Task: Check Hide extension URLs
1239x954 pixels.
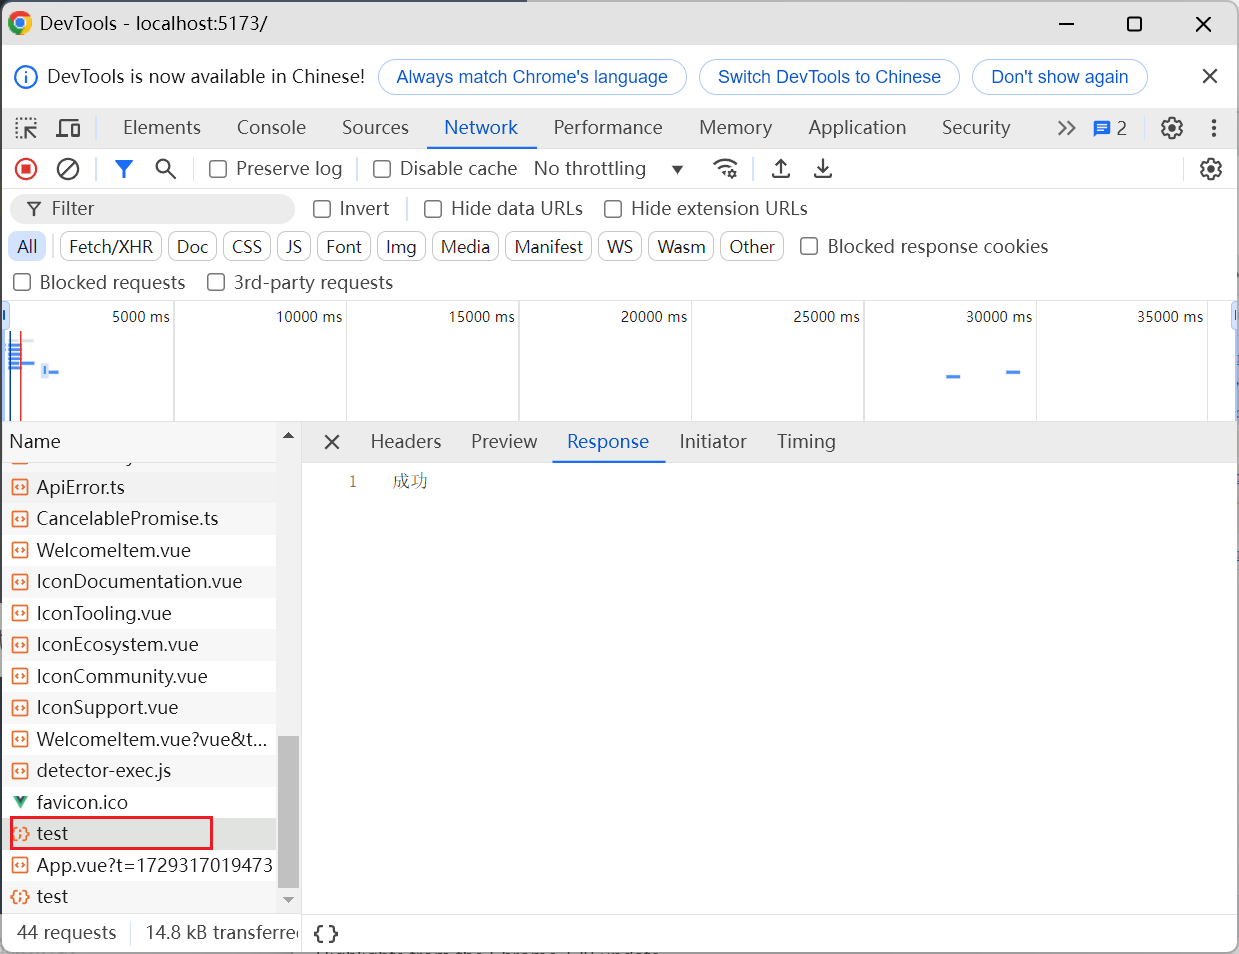Action: pos(613,209)
